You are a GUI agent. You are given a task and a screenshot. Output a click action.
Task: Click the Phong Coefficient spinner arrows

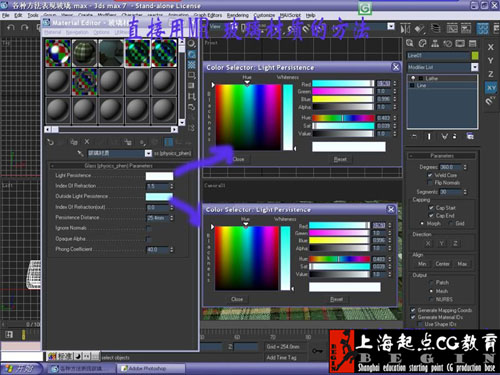(x=172, y=250)
